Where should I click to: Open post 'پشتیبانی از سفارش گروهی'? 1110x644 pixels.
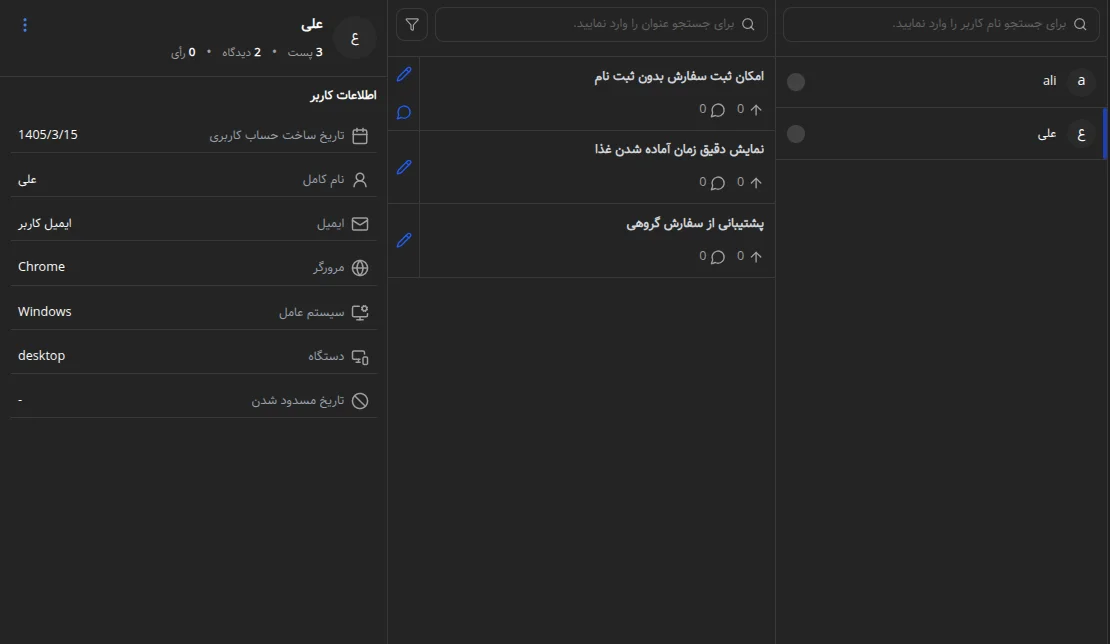694,224
